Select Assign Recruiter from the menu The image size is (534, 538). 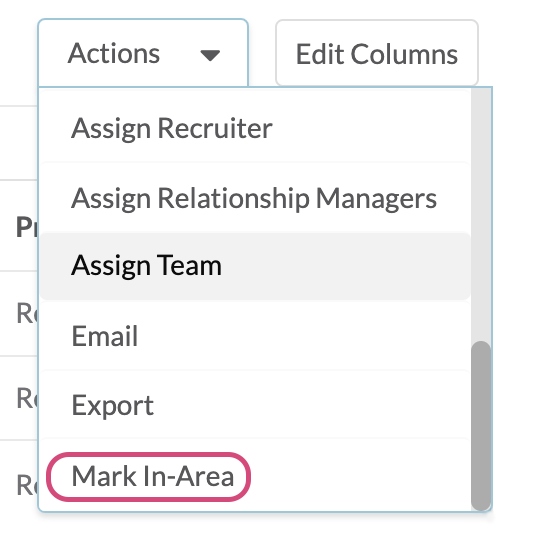(255, 128)
